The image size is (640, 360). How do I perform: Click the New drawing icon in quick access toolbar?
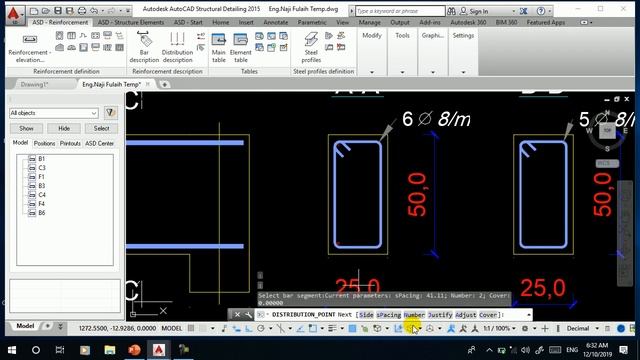[x=34, y=11]
